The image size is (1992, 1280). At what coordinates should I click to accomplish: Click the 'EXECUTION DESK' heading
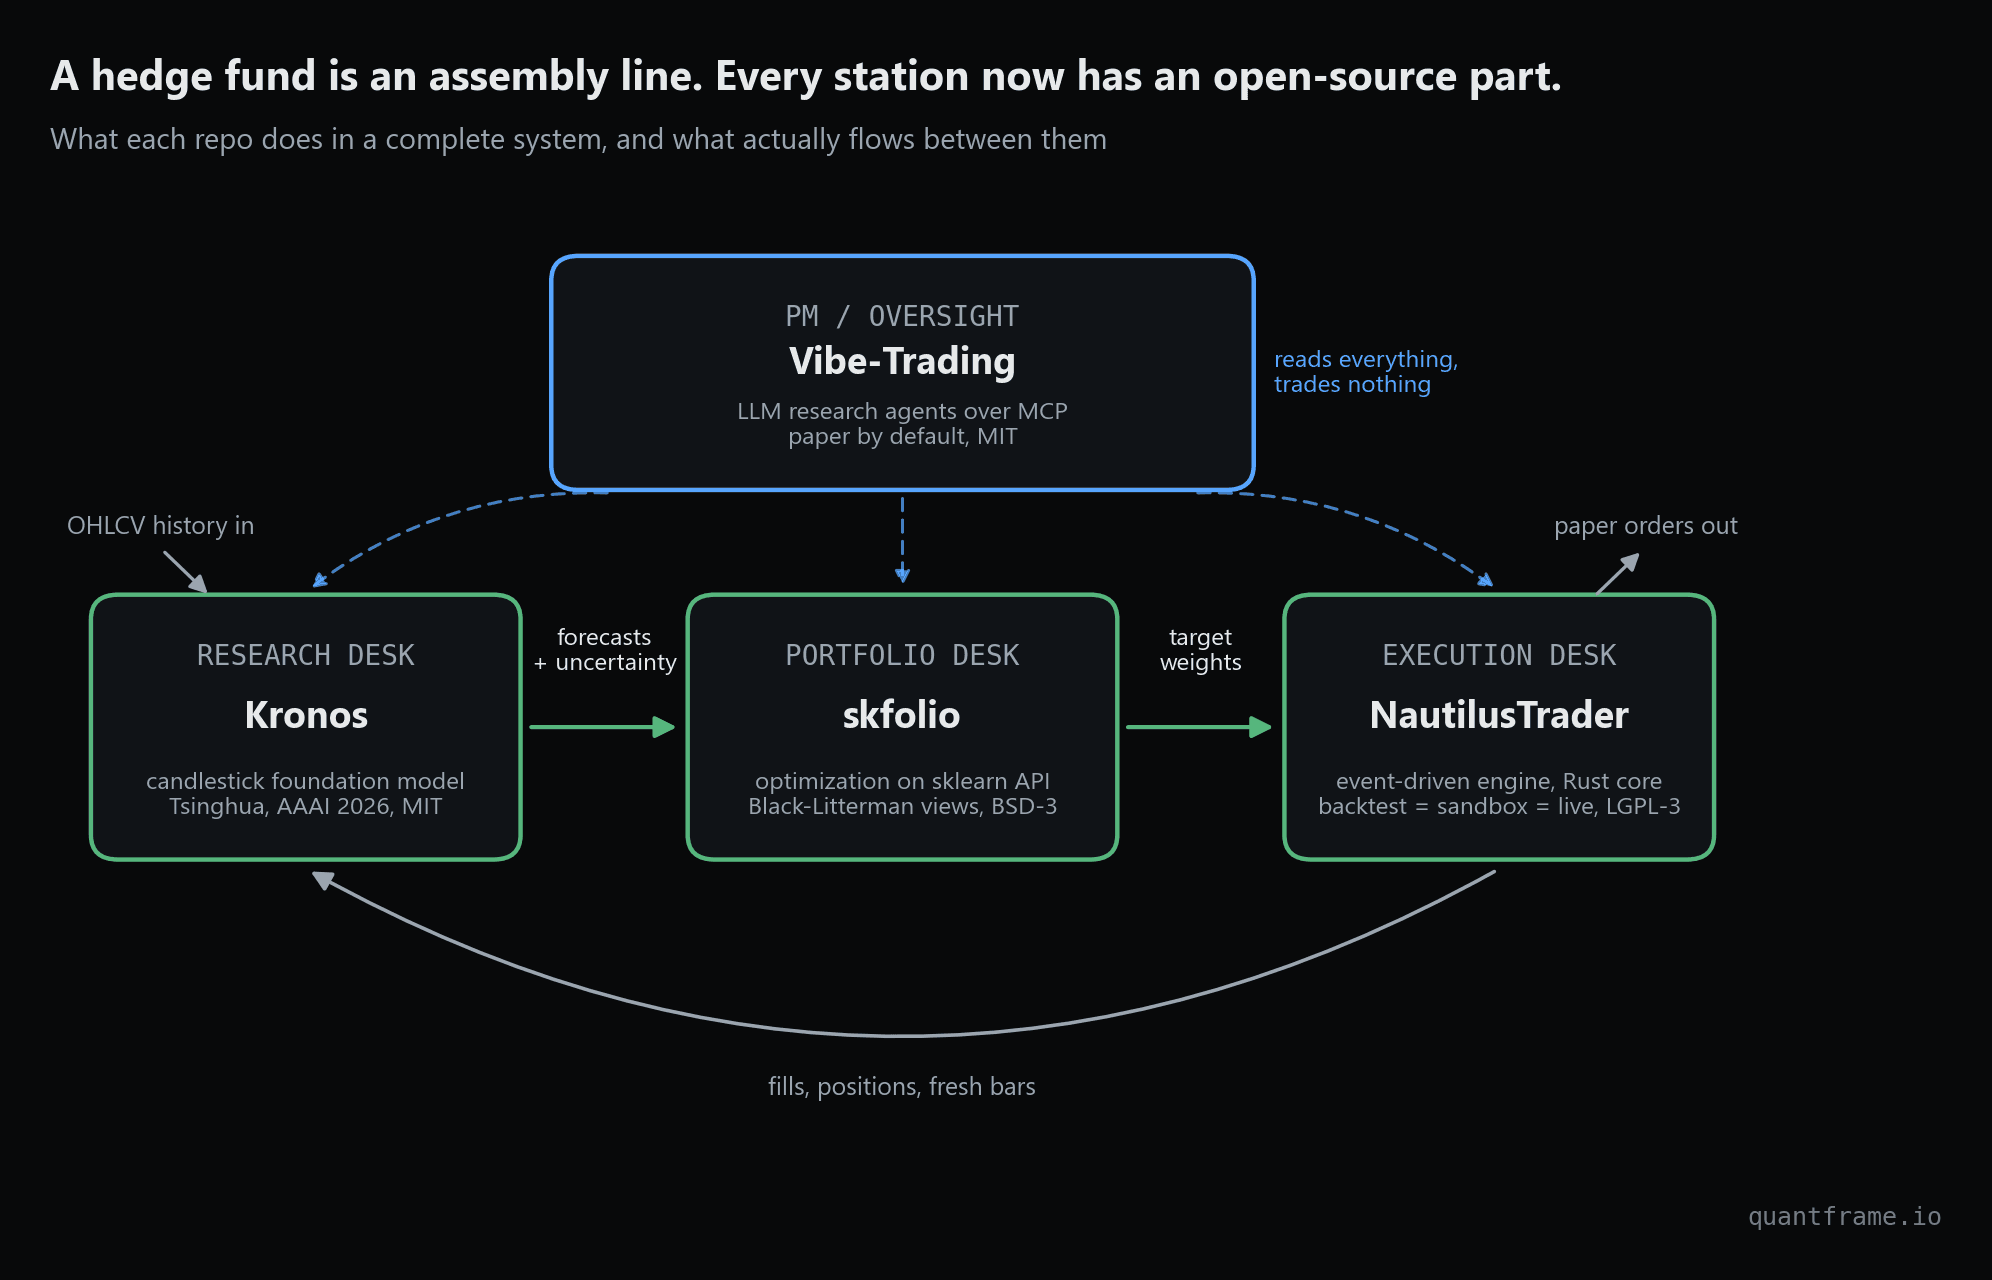click(1499, 655)
